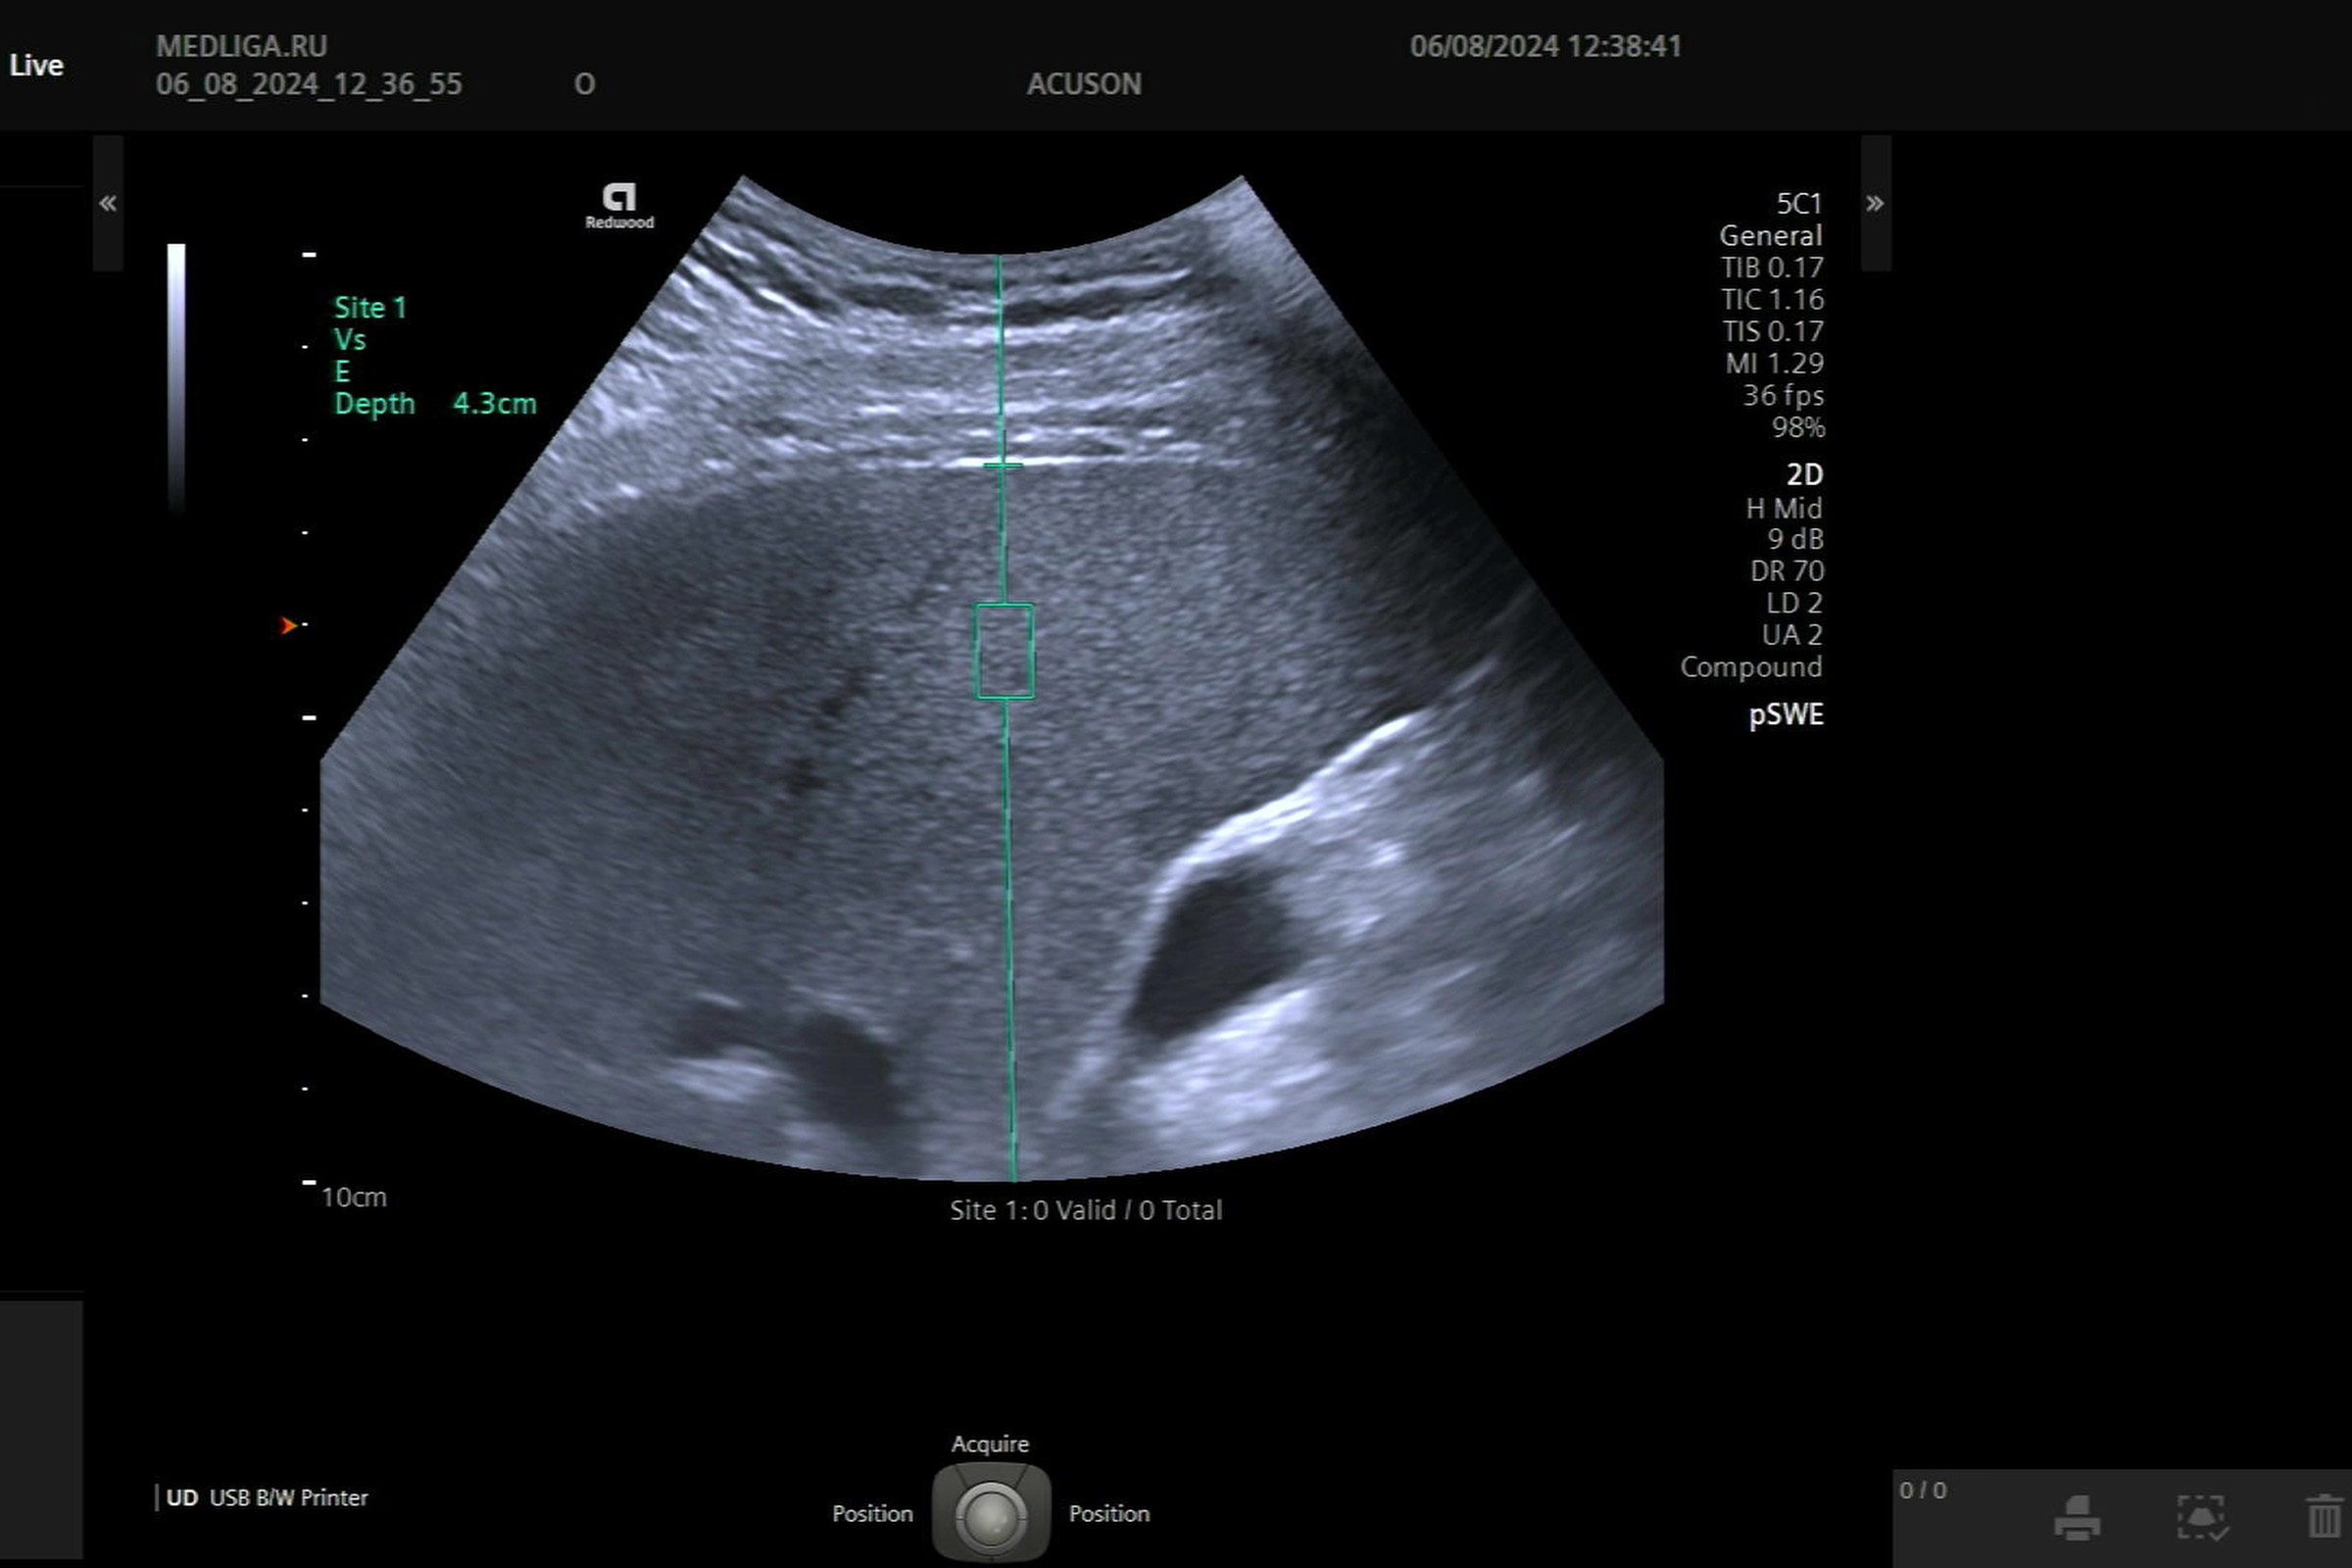Screen dimensions: 2352x1568
Task: Click the Redwood probe orientation logo
Action: (x=619, y=205)
